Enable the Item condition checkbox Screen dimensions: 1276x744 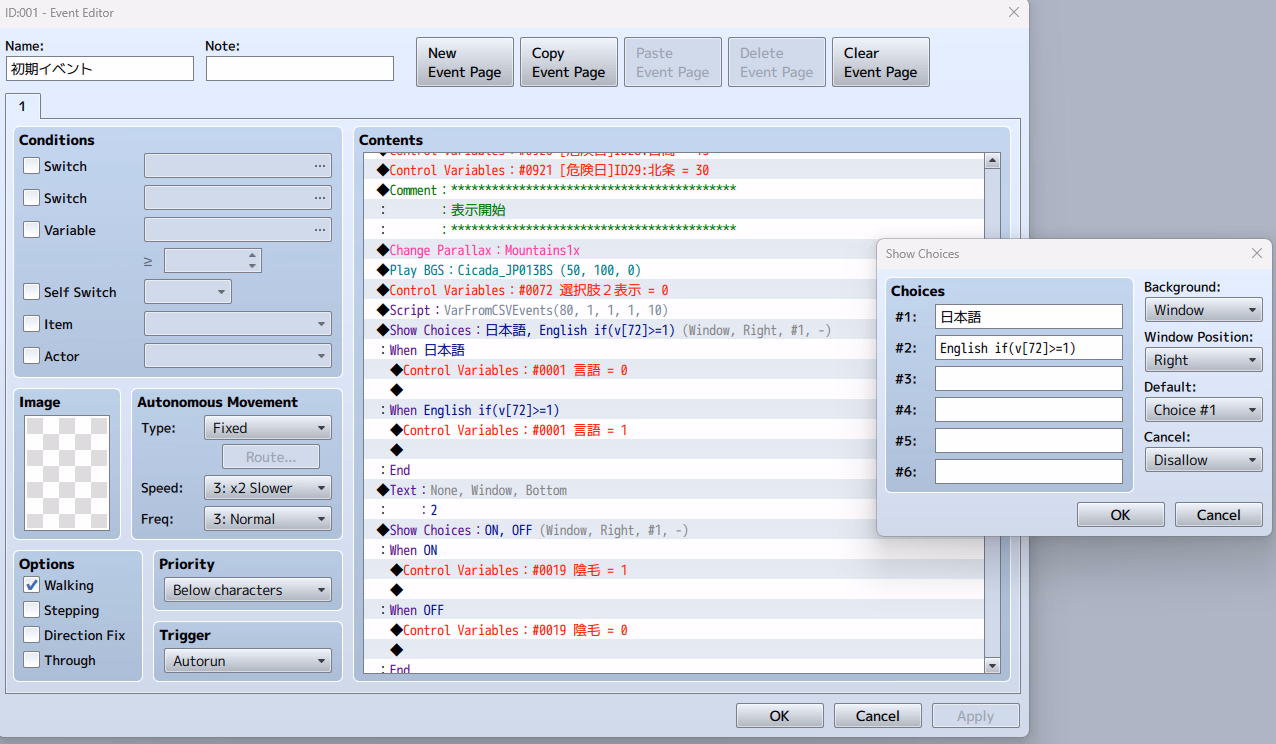pos(32,324)
